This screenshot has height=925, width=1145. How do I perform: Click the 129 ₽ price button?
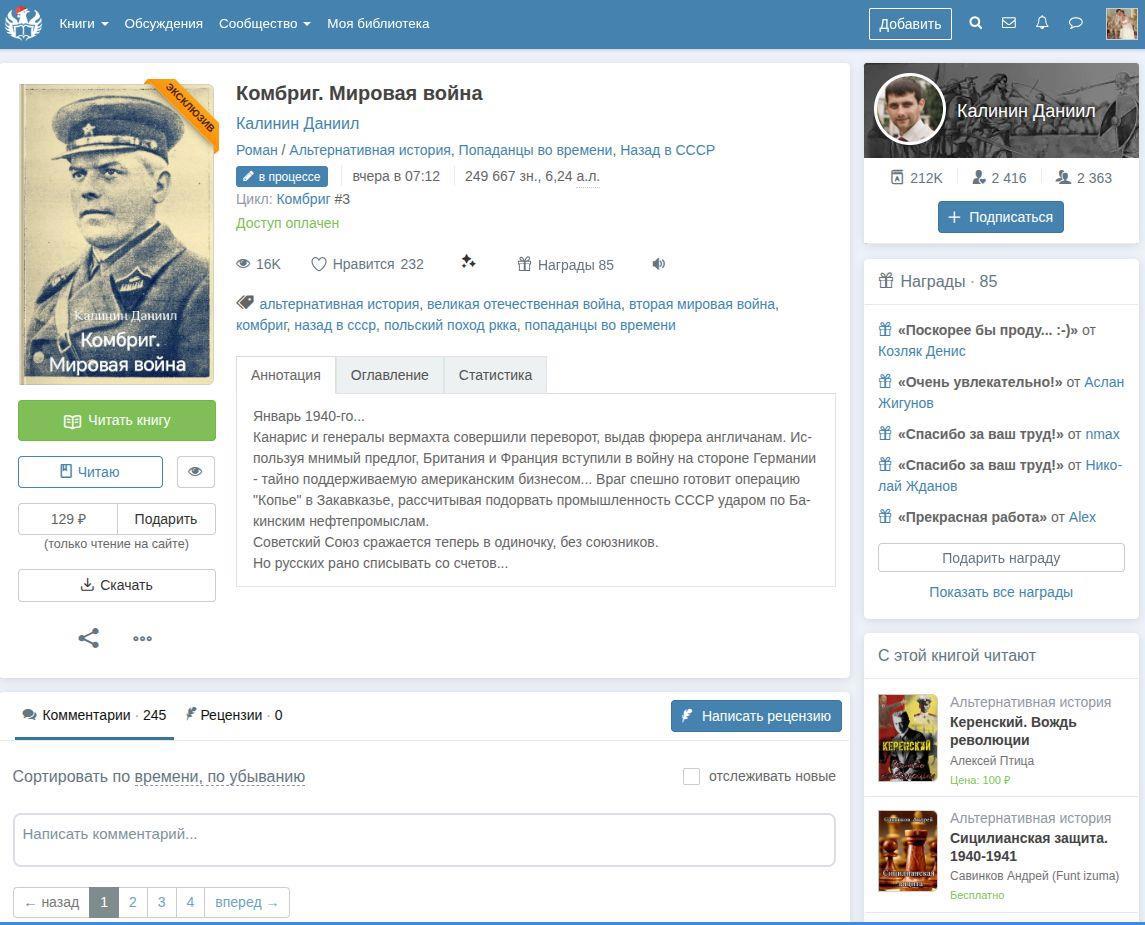click(x=68, y=519)
